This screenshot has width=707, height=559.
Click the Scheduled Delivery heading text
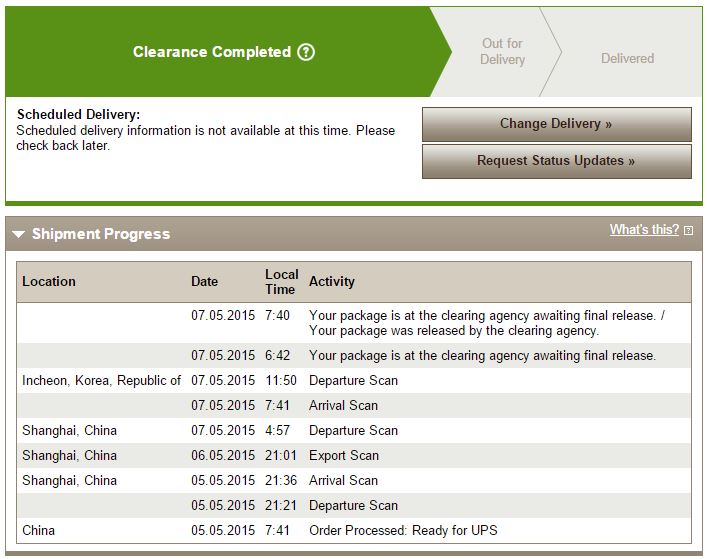click(78, 115)
